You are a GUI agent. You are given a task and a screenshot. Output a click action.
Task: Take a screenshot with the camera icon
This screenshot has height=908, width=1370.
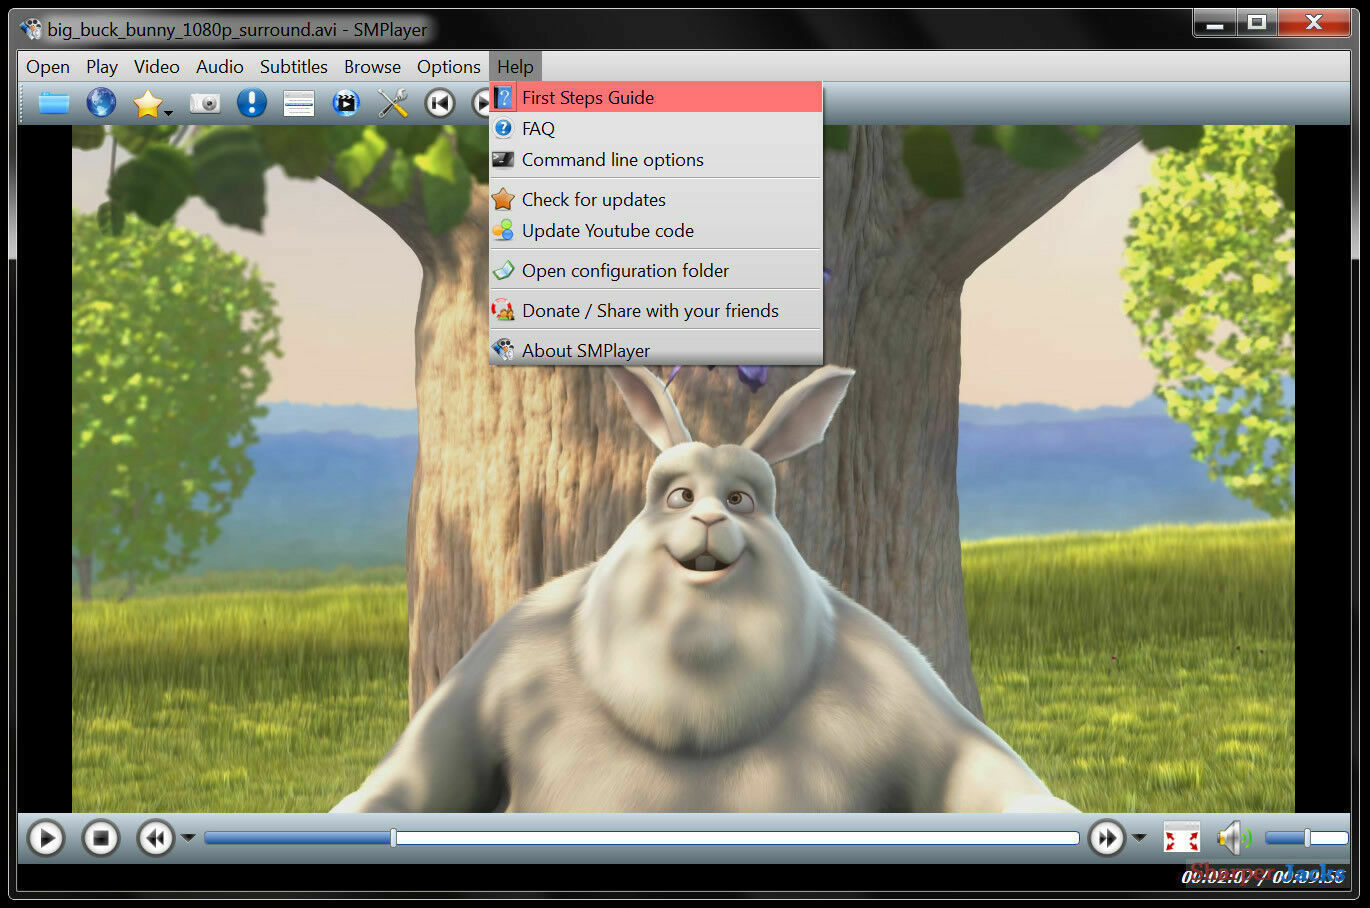205,103
